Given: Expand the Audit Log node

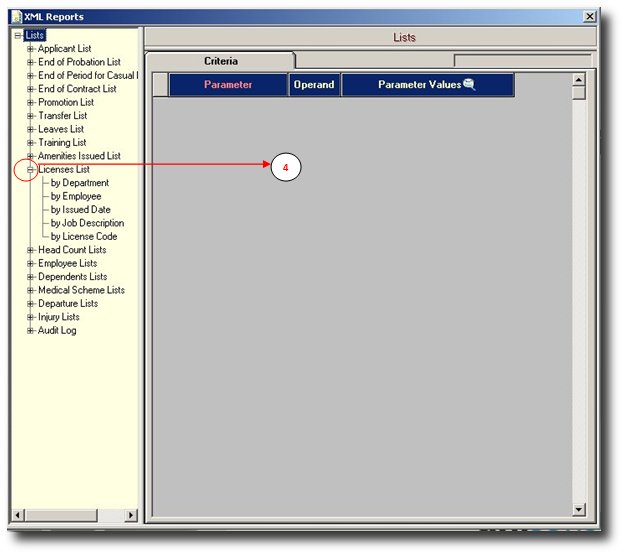Looking at the screenshot, I should (31, 331).
